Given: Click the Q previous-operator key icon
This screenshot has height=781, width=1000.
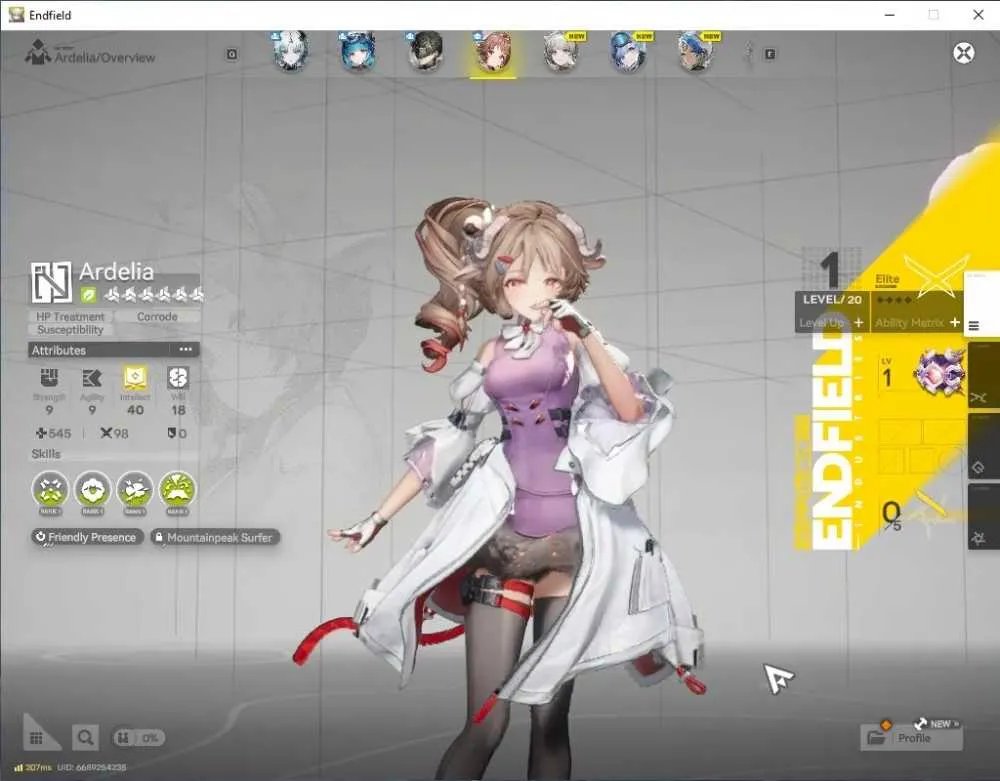Looking at the screenshot, I should point(232,55).
